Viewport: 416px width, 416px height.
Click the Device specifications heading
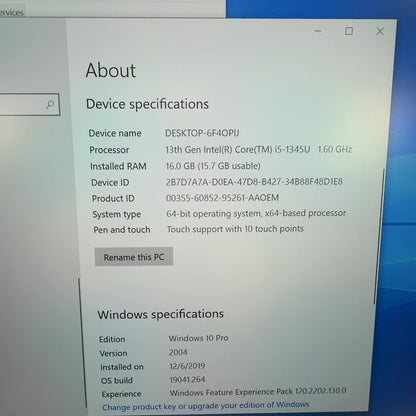(147, 104)
